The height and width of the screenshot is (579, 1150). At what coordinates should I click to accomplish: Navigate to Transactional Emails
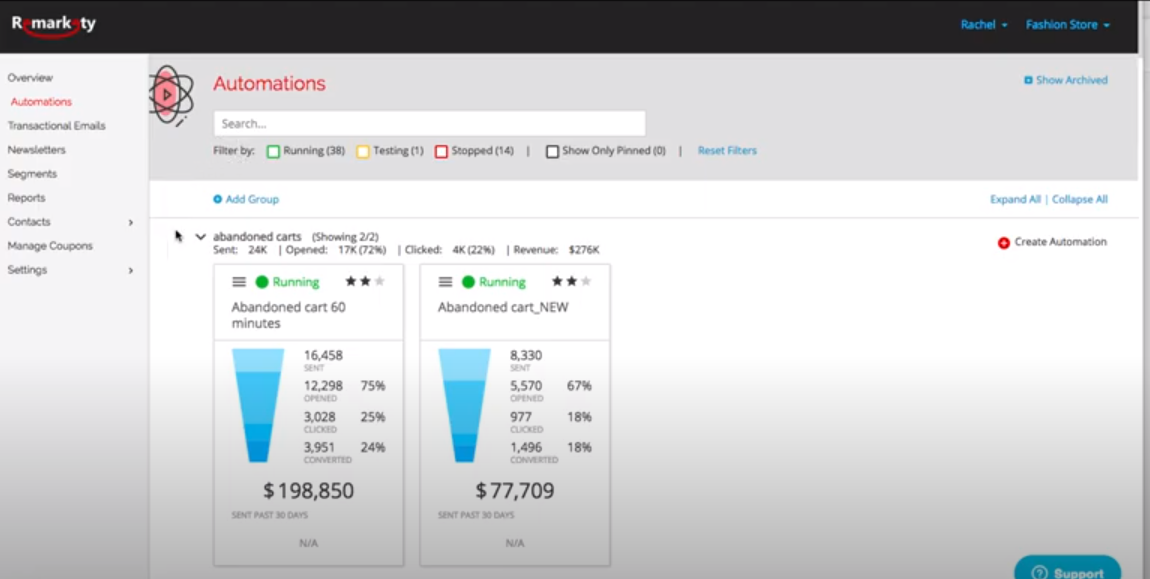click(x=56, y=125)
